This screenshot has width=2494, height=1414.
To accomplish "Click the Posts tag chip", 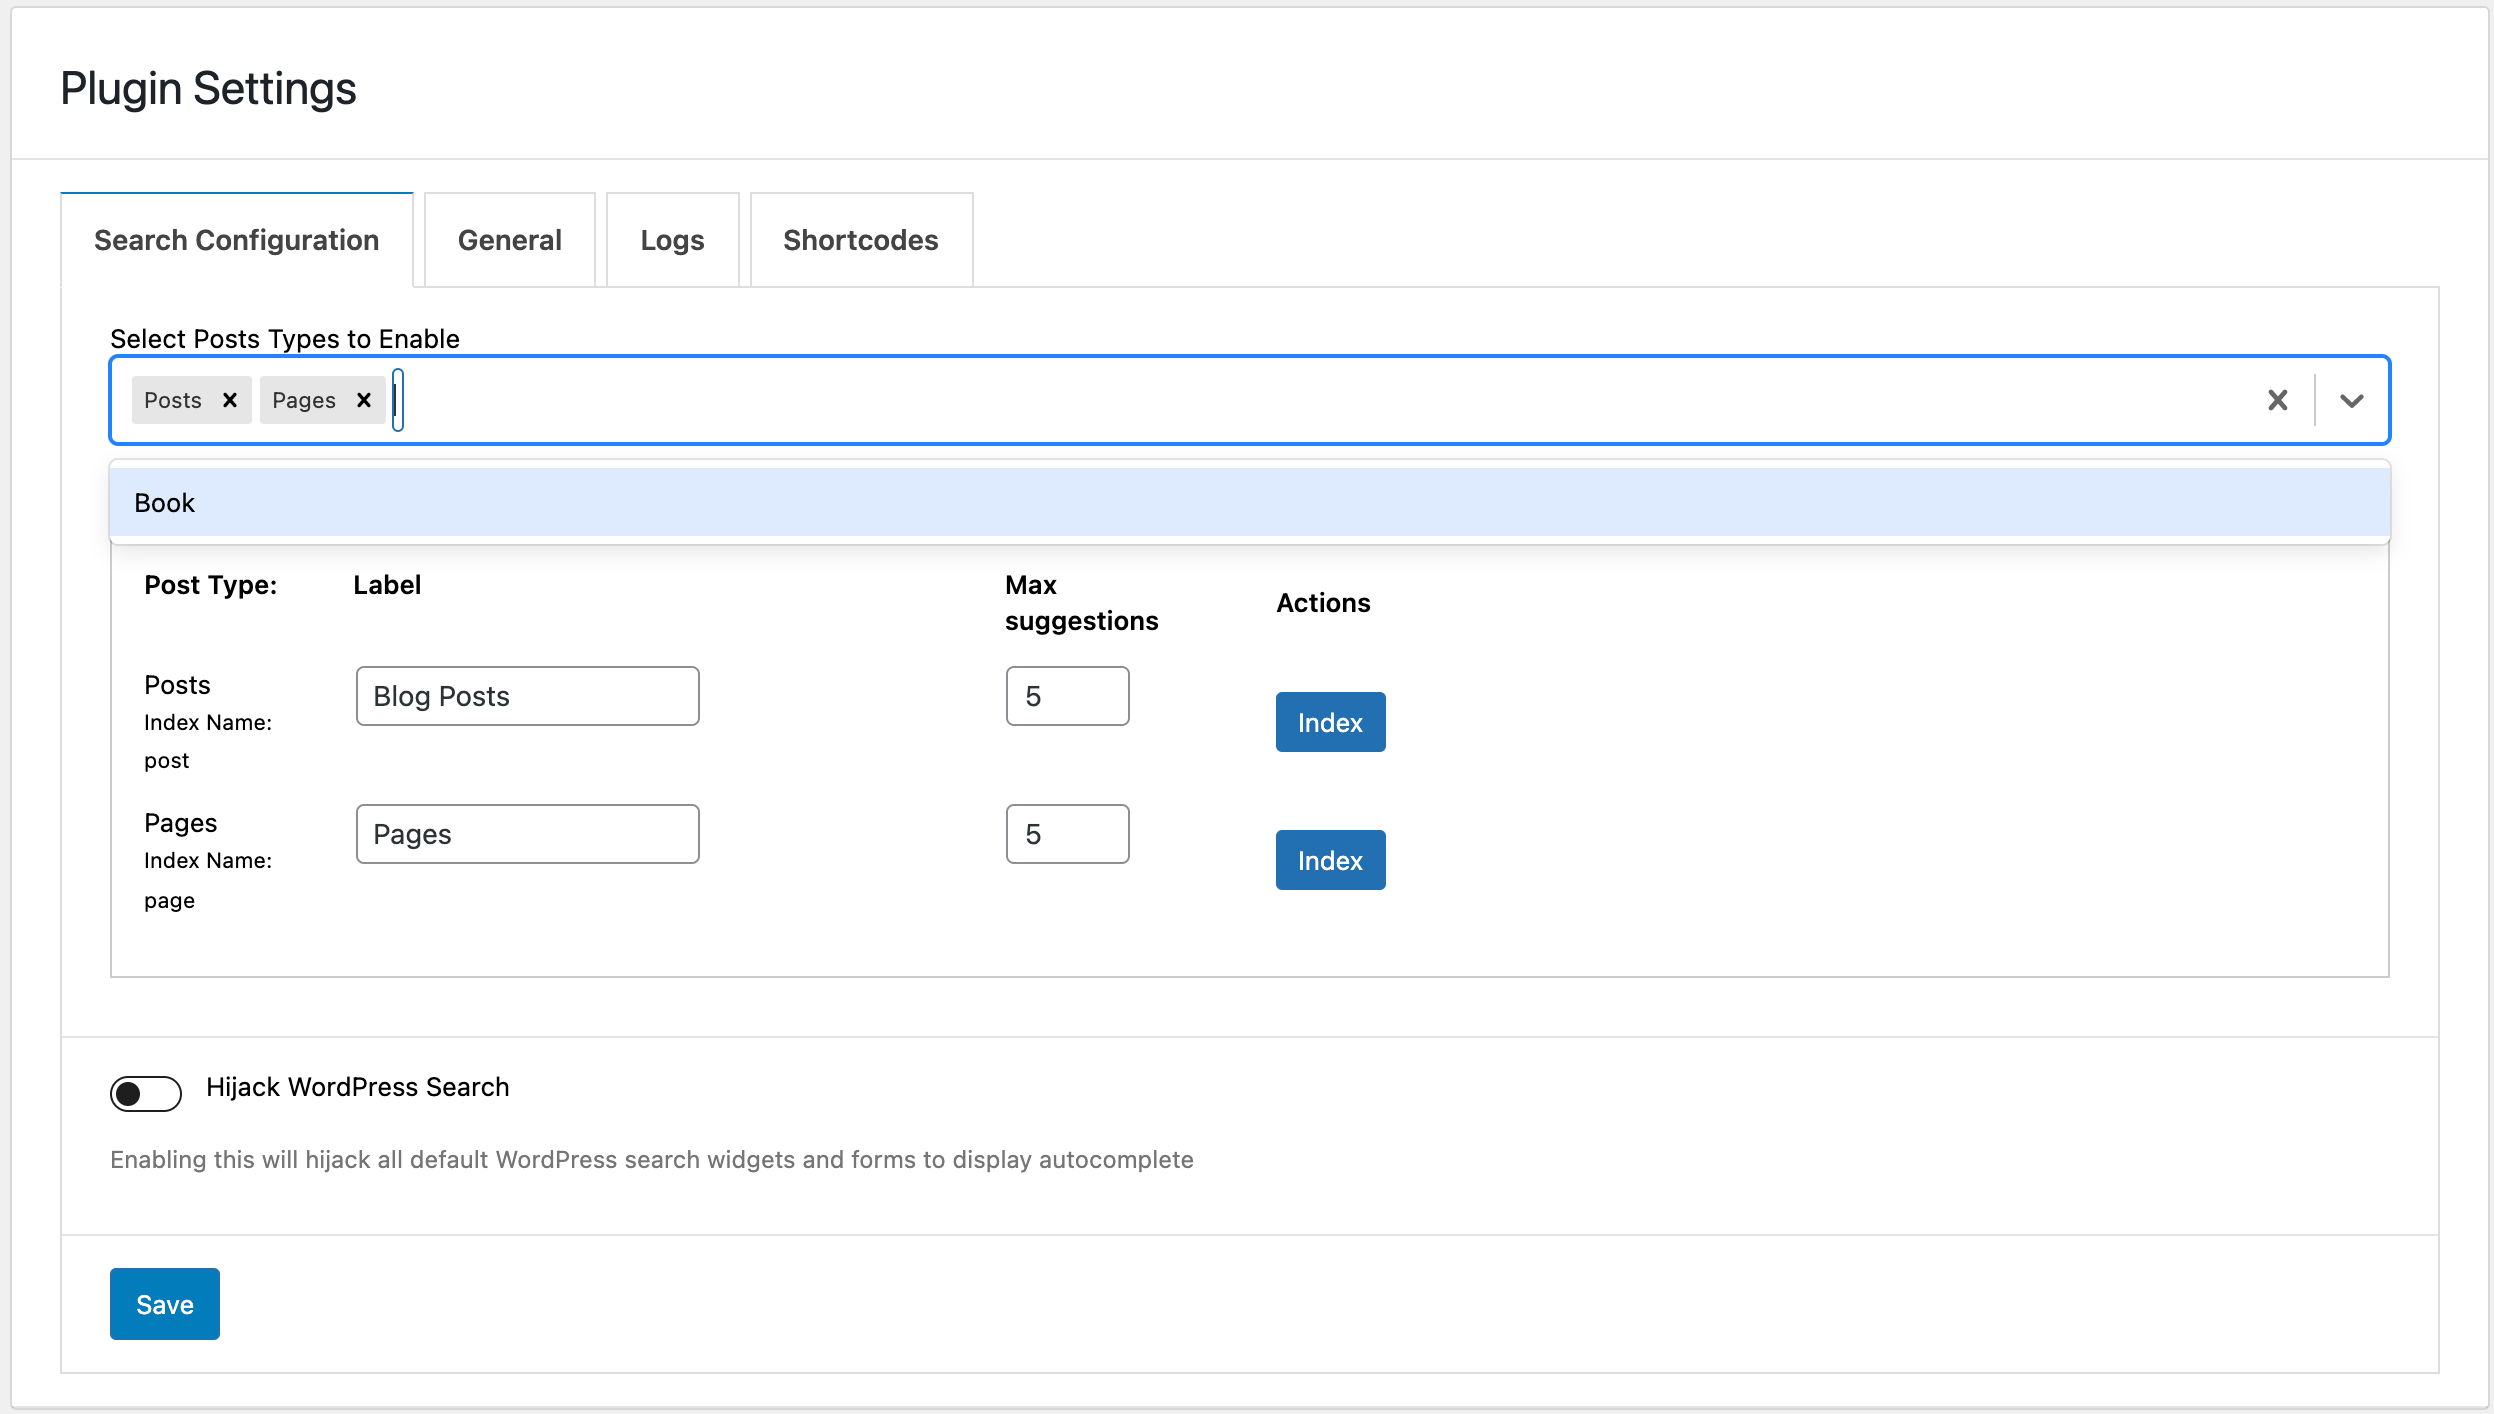I will 173,400.
